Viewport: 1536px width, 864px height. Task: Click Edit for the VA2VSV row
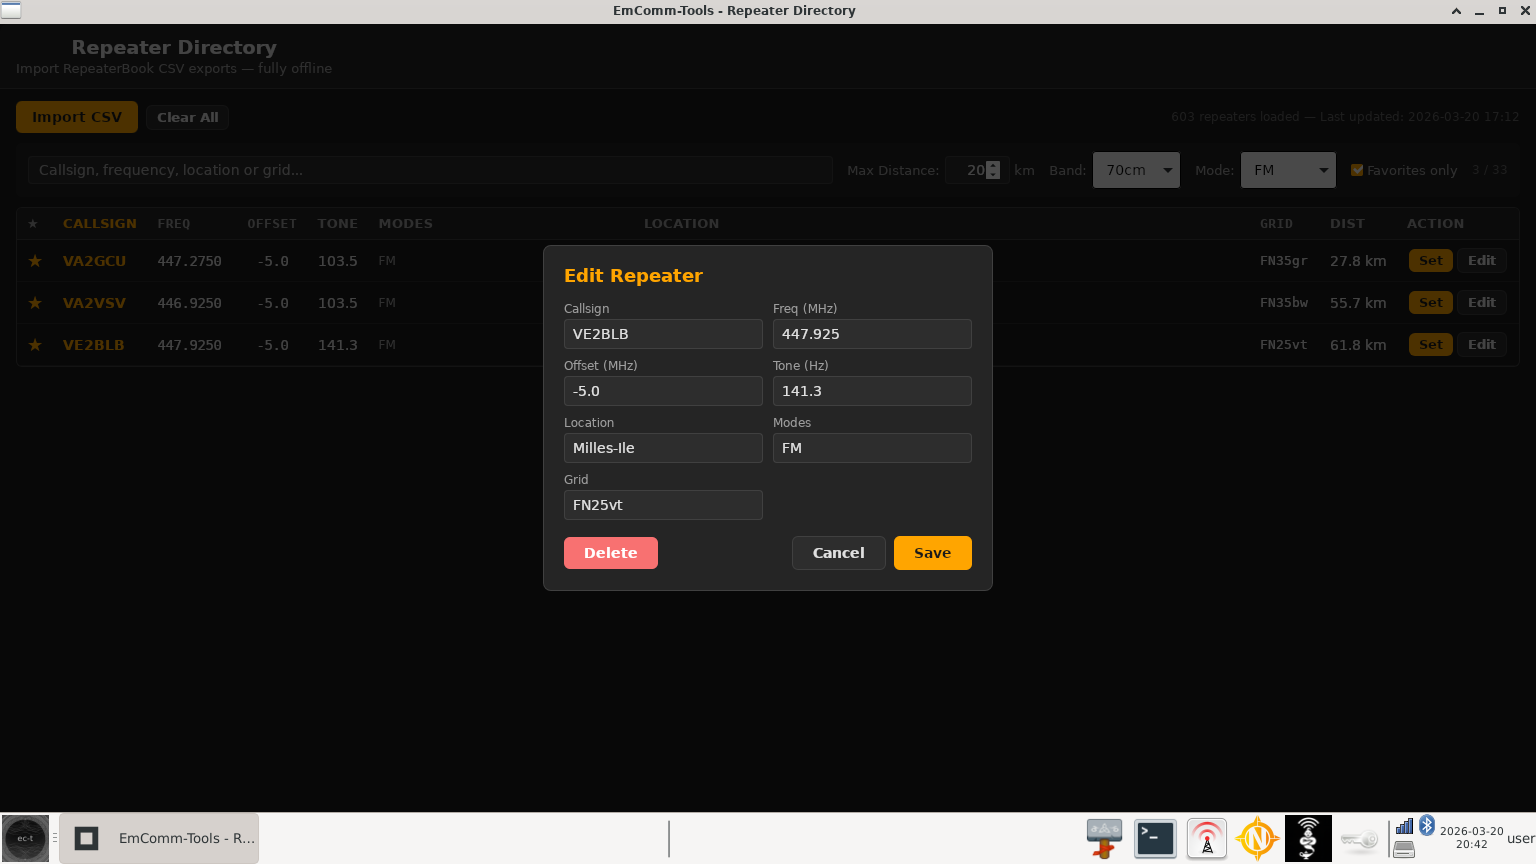1482,303
